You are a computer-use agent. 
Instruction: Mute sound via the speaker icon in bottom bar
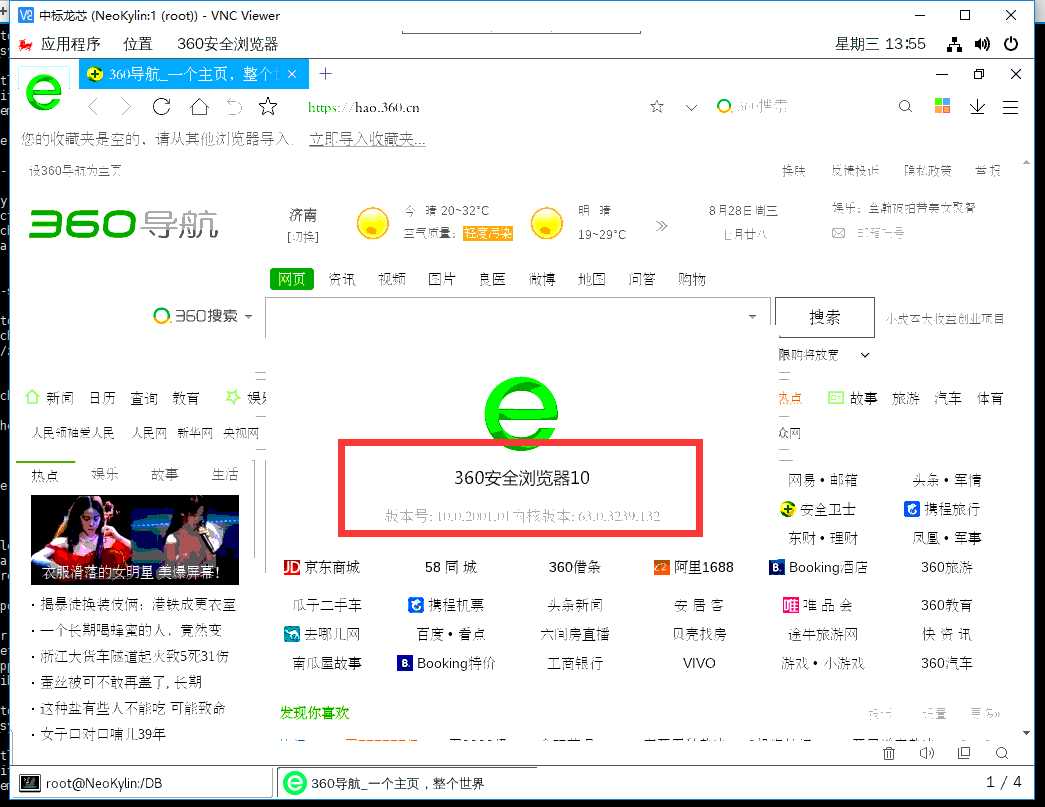[x=925, y=753]
